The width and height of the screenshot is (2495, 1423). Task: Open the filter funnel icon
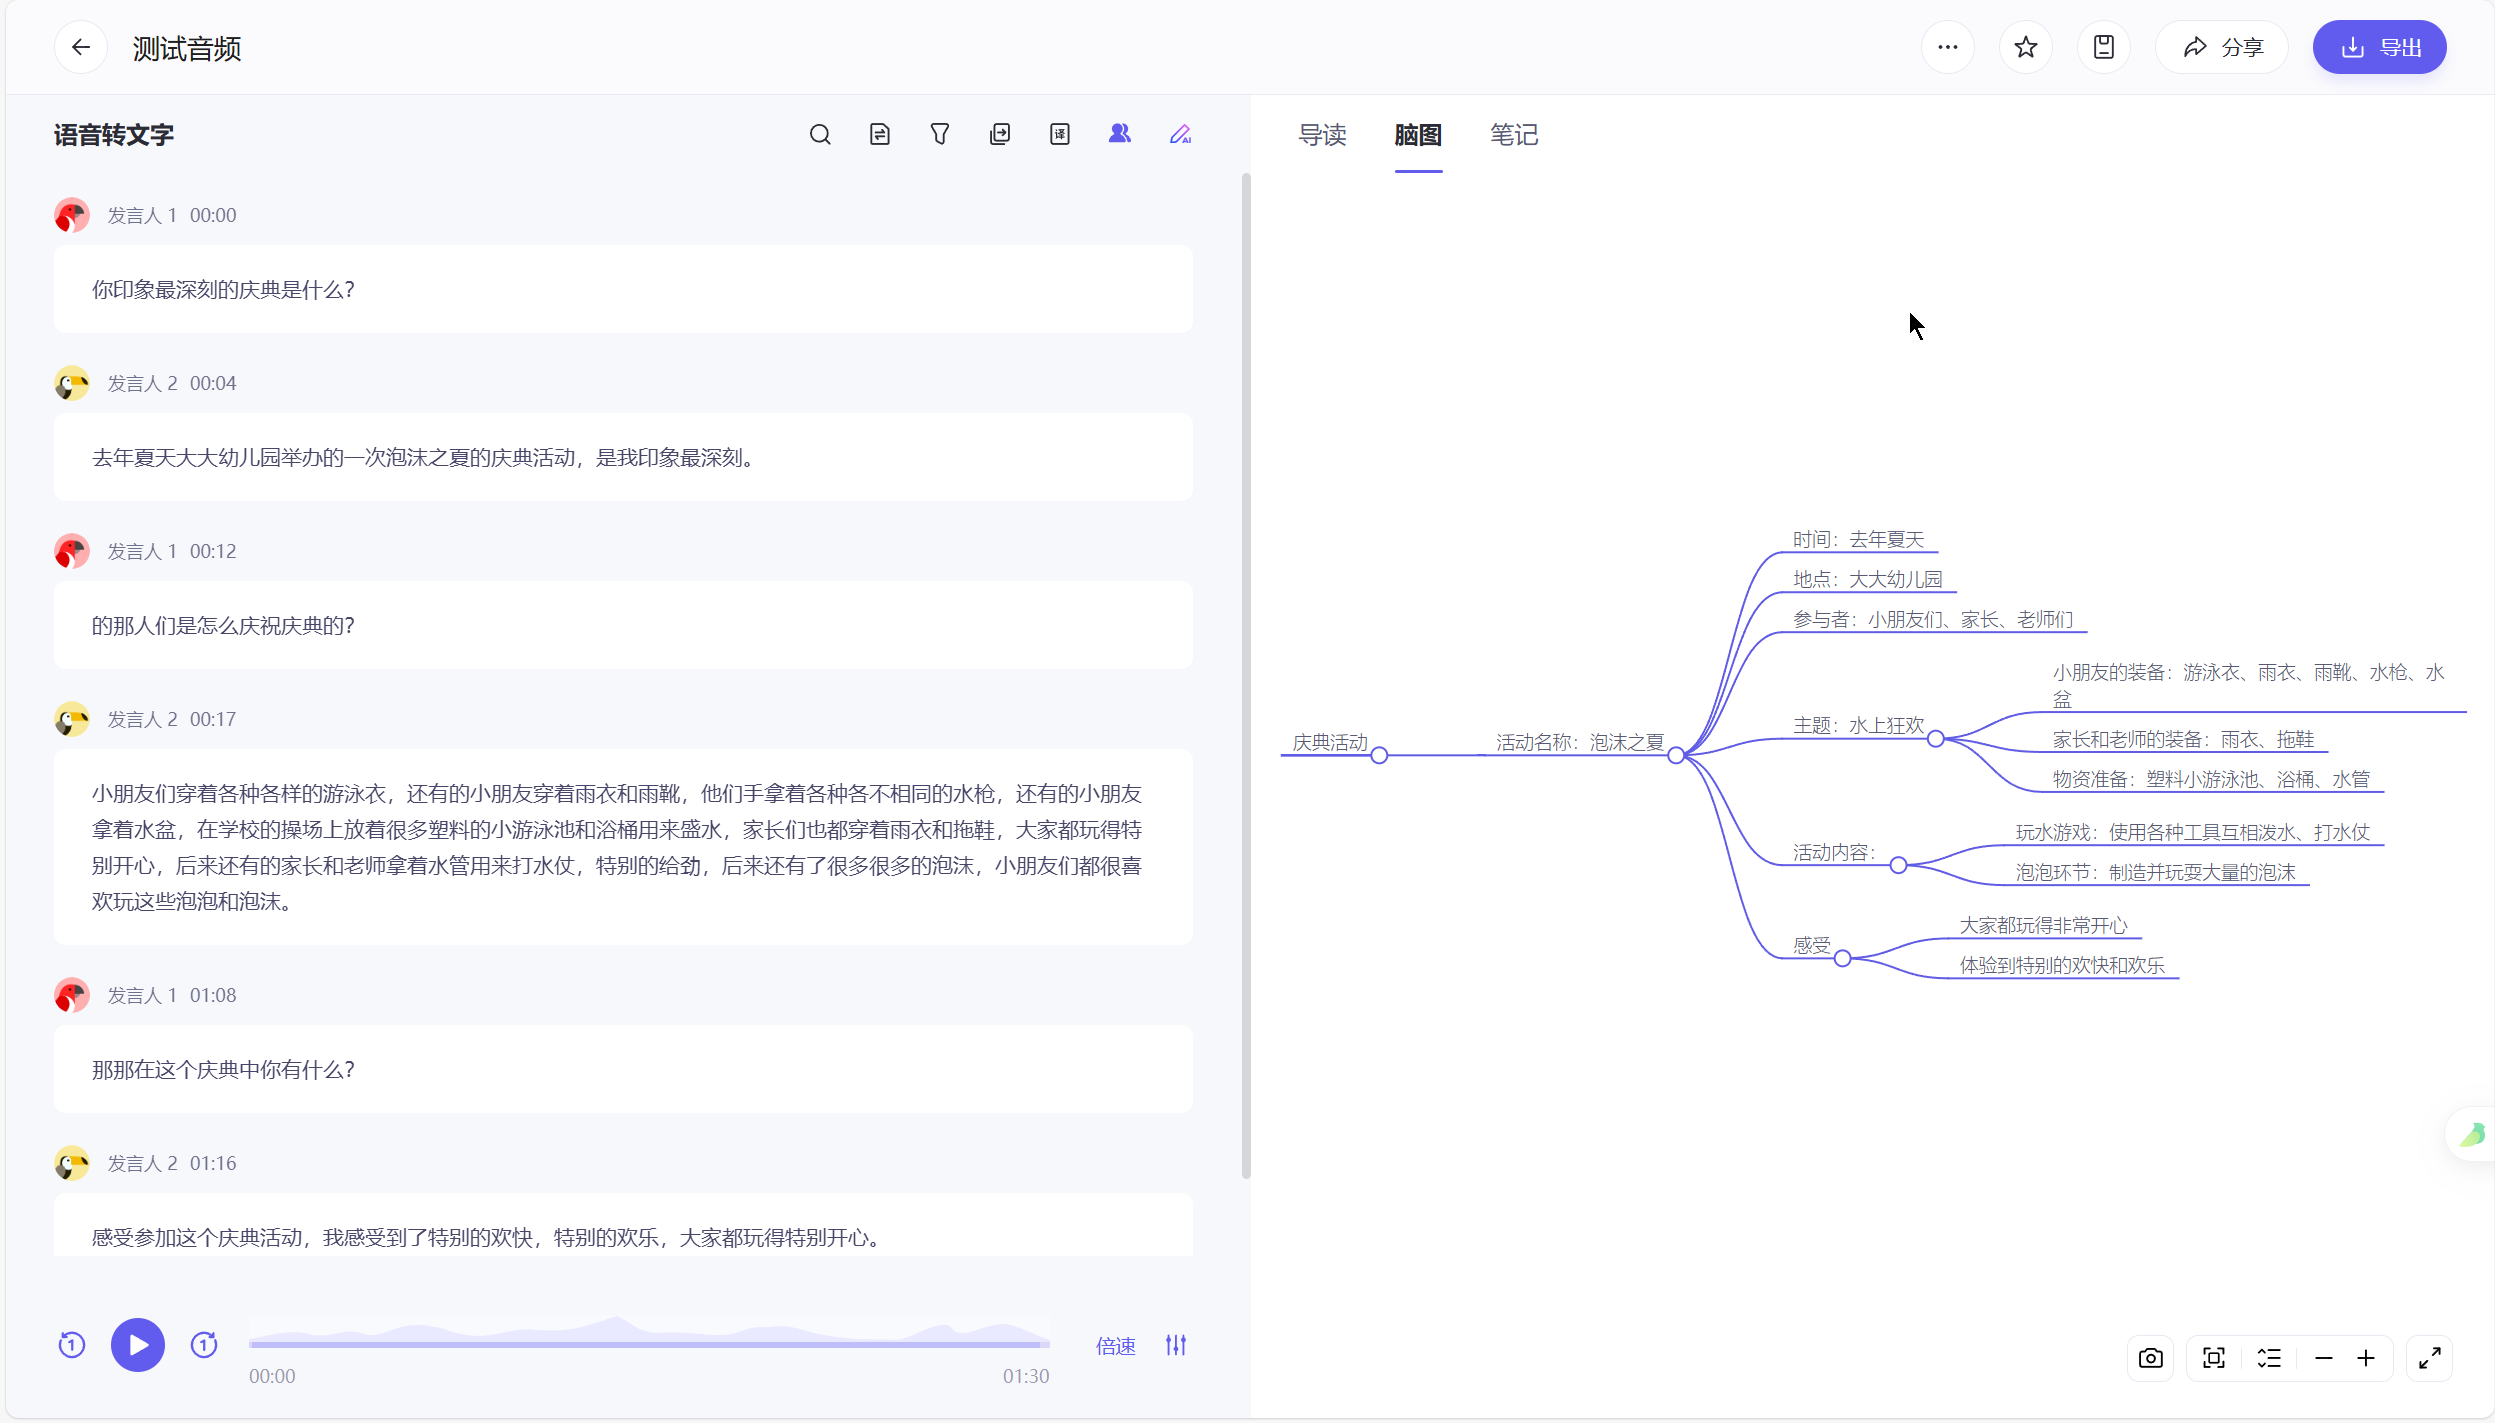(940, 135)
